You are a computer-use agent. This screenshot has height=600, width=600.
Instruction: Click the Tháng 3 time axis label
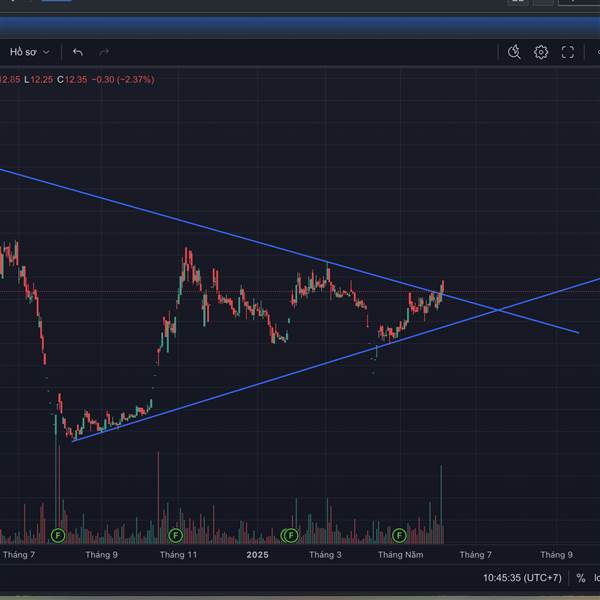pyautogui.click(x=325, y=555)
